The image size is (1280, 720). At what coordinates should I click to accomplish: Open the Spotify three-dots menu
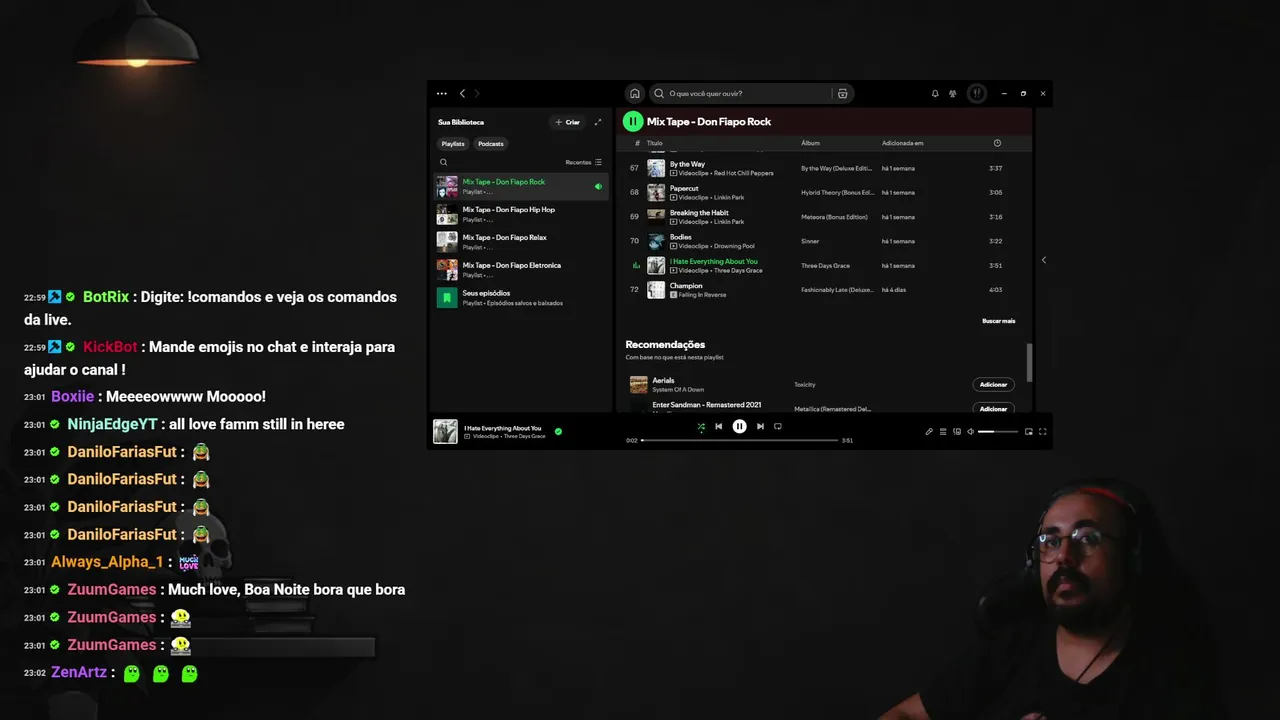click(442, 93)
